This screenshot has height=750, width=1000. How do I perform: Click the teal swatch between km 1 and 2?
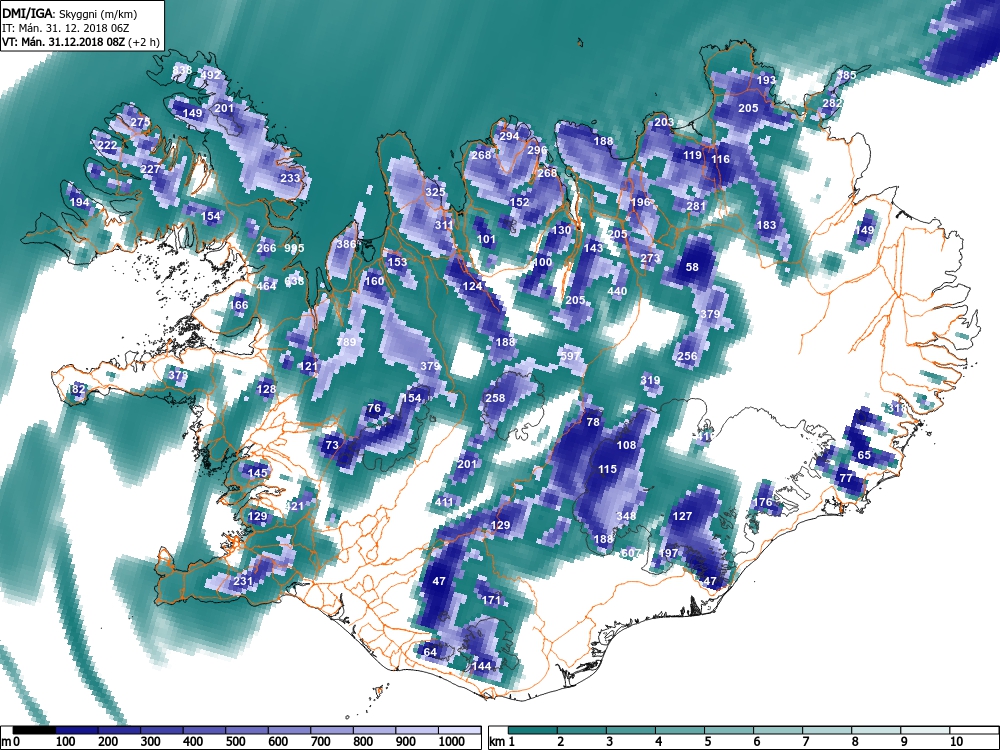click(533, 730)
